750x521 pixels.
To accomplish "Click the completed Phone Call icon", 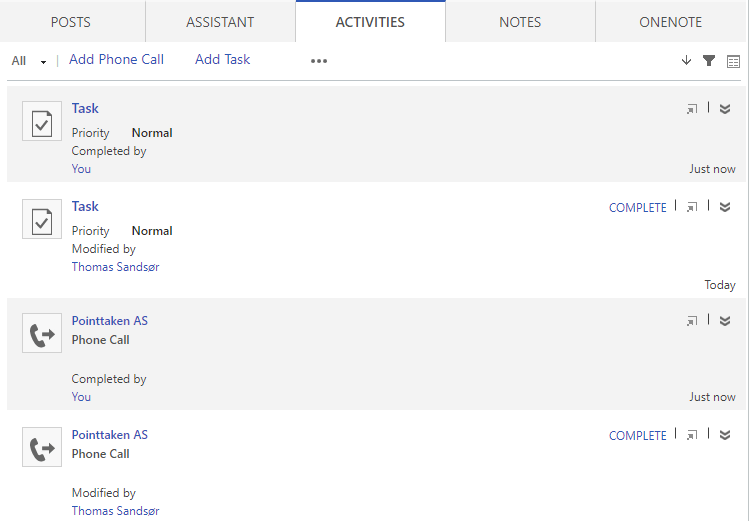I will tap(42, 334).
